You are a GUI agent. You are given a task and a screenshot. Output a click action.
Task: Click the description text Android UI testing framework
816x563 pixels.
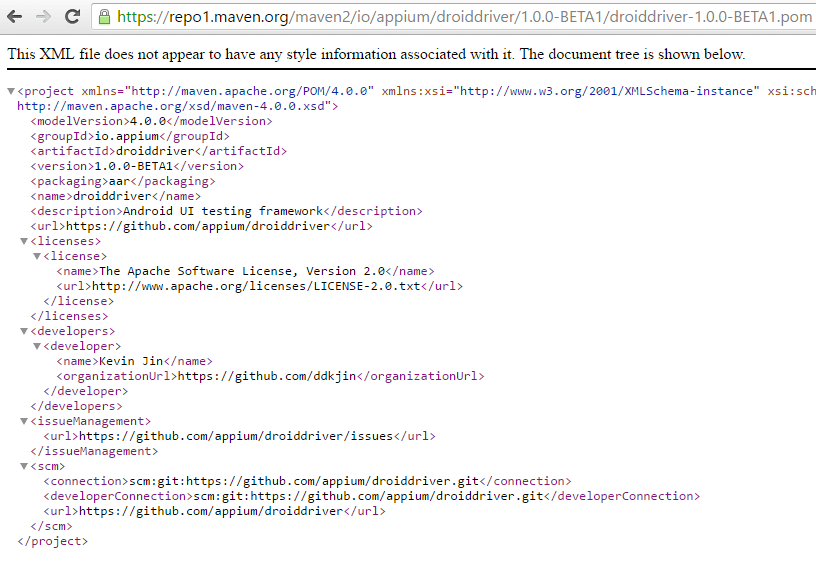(223, 211)
